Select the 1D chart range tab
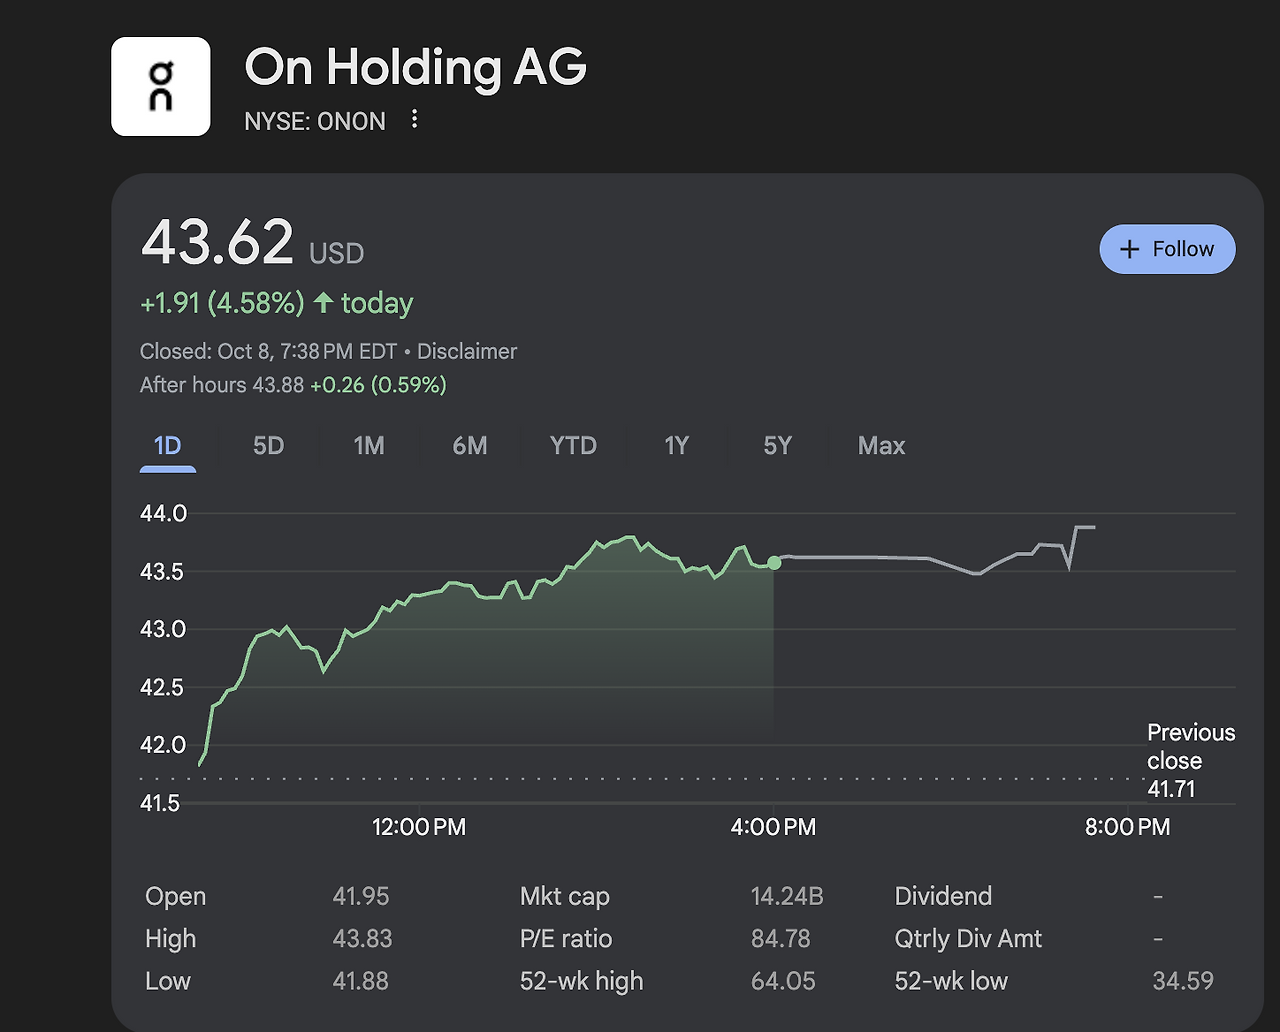 click(168, 446)
